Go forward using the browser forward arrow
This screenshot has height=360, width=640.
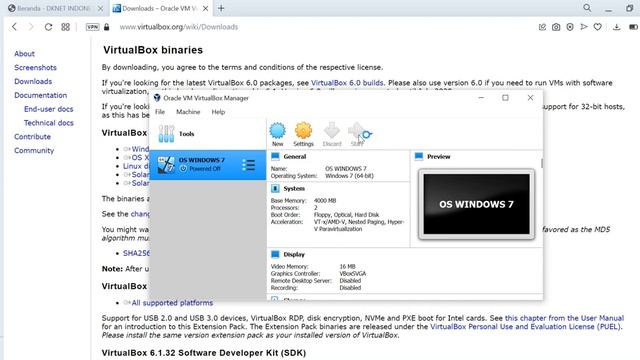(x=31, y=27)
